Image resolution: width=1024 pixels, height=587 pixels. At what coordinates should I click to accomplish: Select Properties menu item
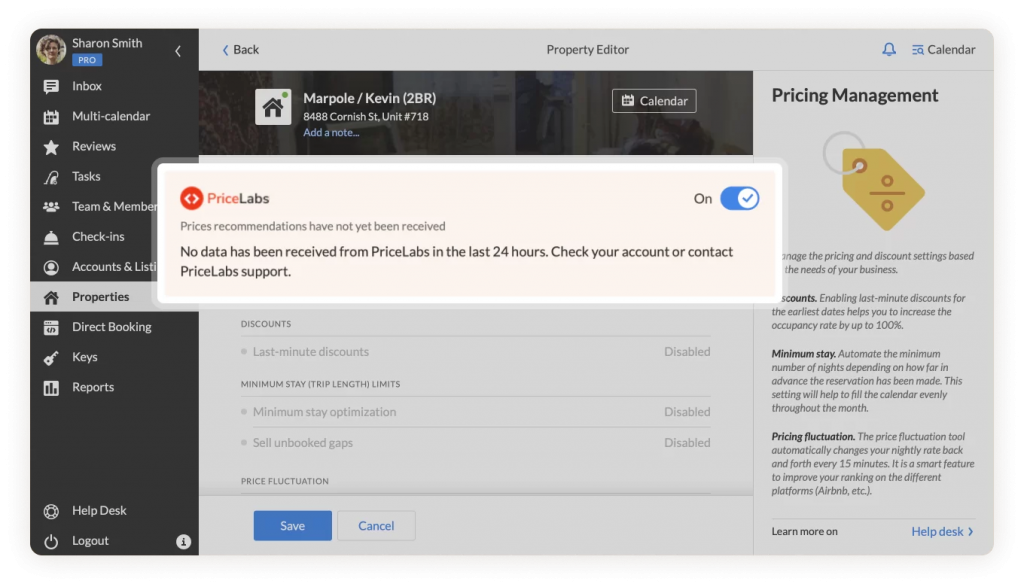114,297
